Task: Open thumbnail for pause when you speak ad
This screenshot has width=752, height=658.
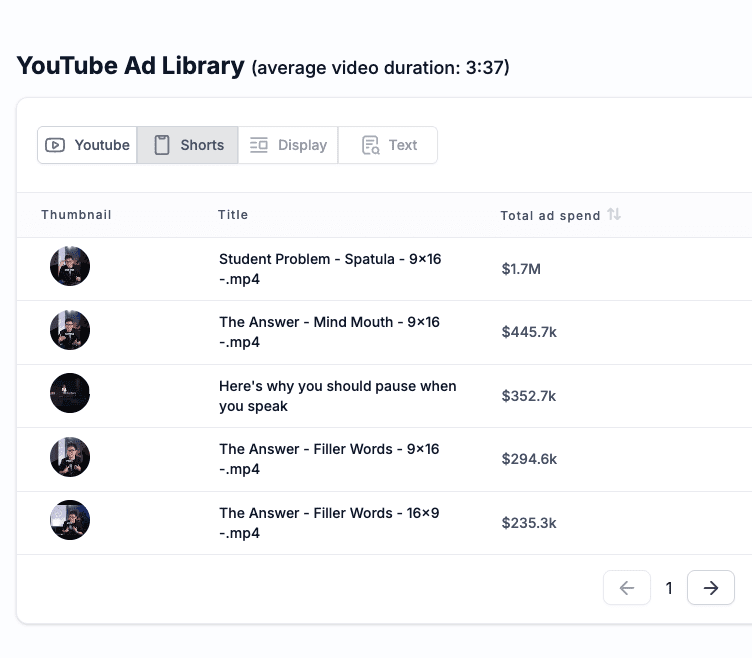Action: click(x=70, y=393)
